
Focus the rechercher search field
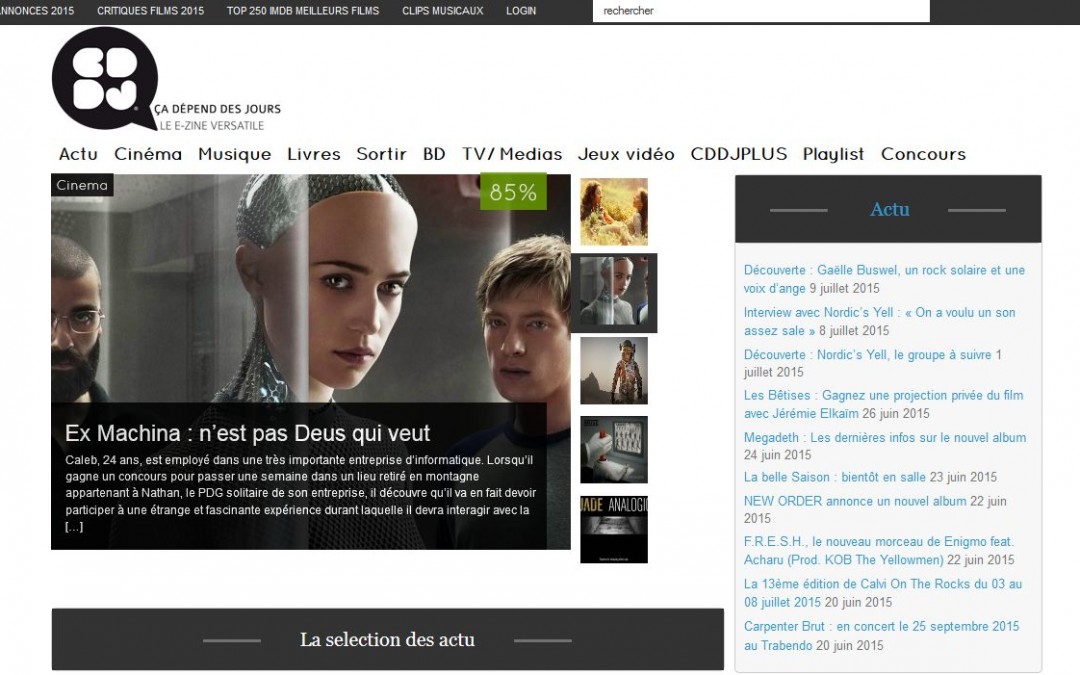tap(761, 11)
